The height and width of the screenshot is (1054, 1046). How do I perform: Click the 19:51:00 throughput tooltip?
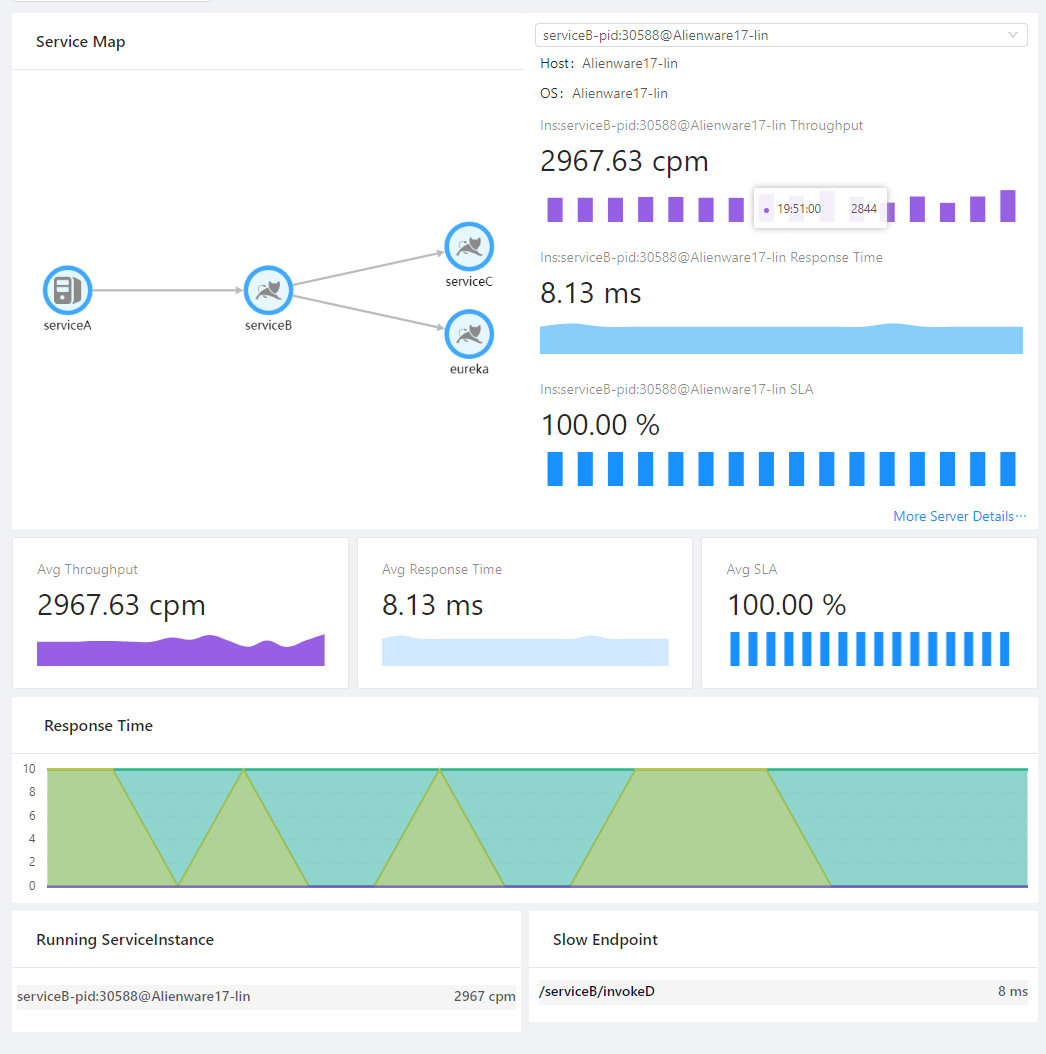coord(820,209)
